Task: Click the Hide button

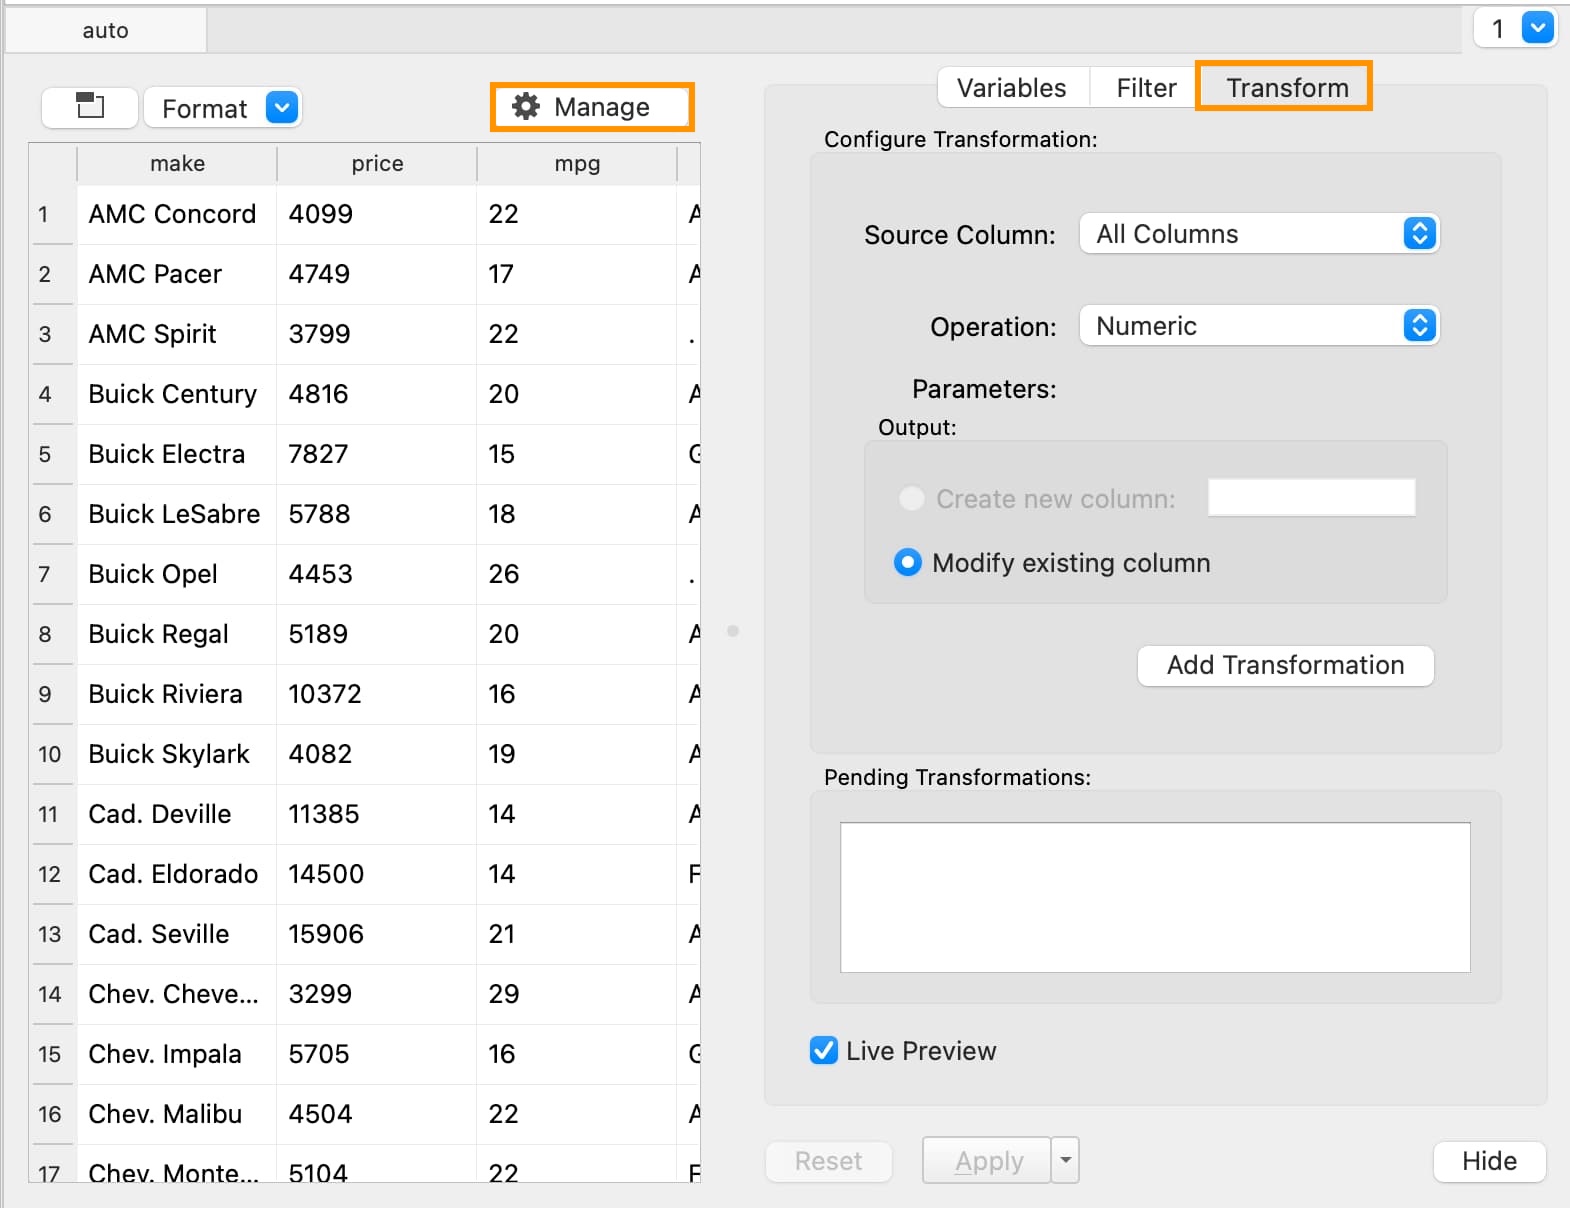Action: [x=1488, y=1161]
